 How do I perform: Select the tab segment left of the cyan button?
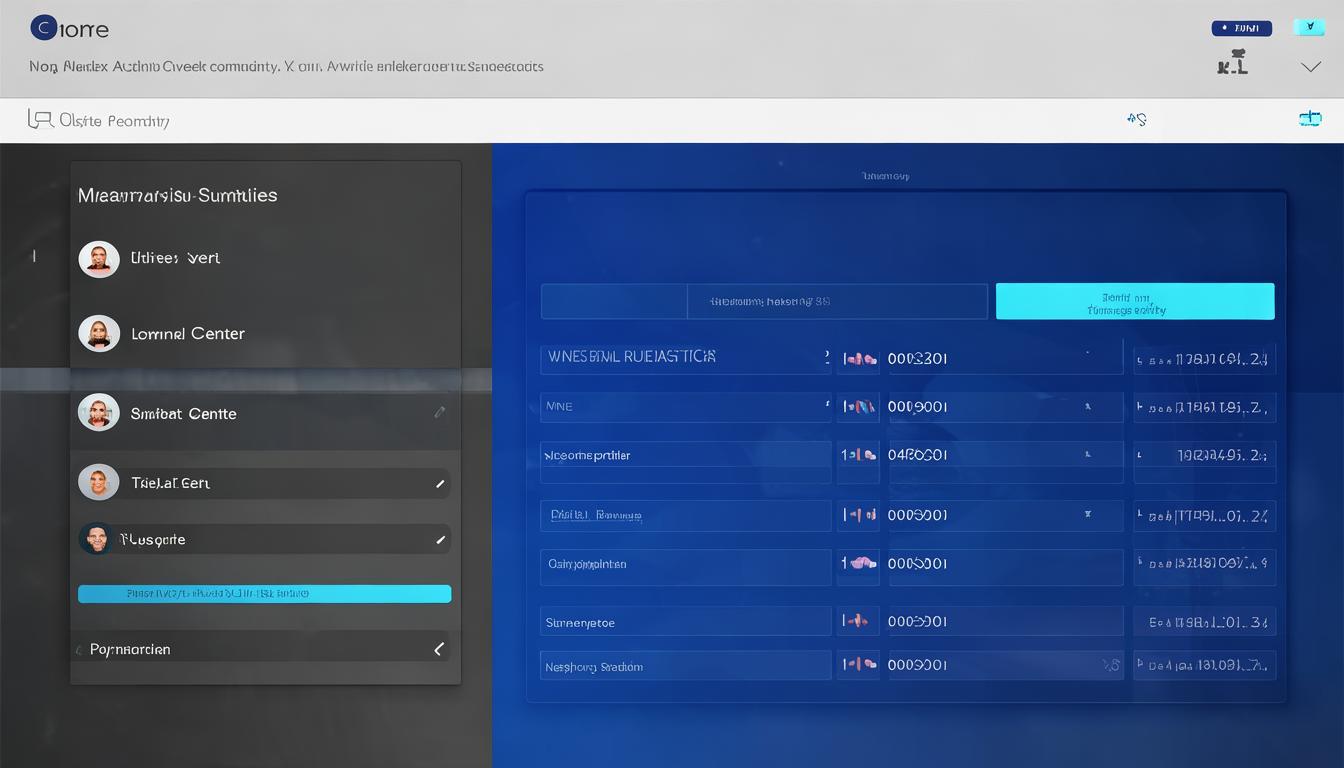(x=837, y=301)
